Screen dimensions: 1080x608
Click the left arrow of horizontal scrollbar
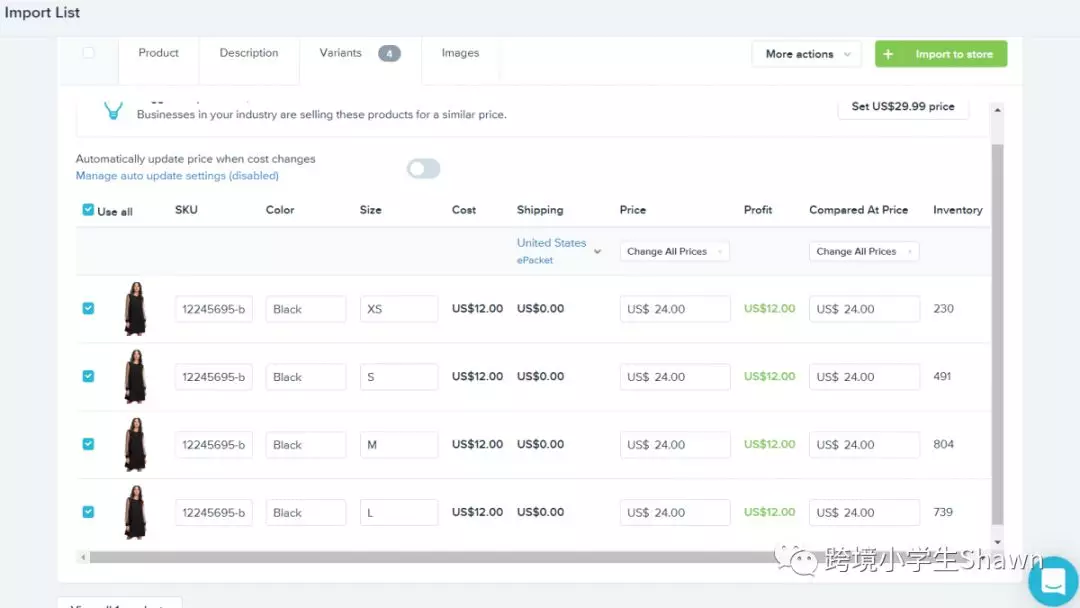[83, 557]
